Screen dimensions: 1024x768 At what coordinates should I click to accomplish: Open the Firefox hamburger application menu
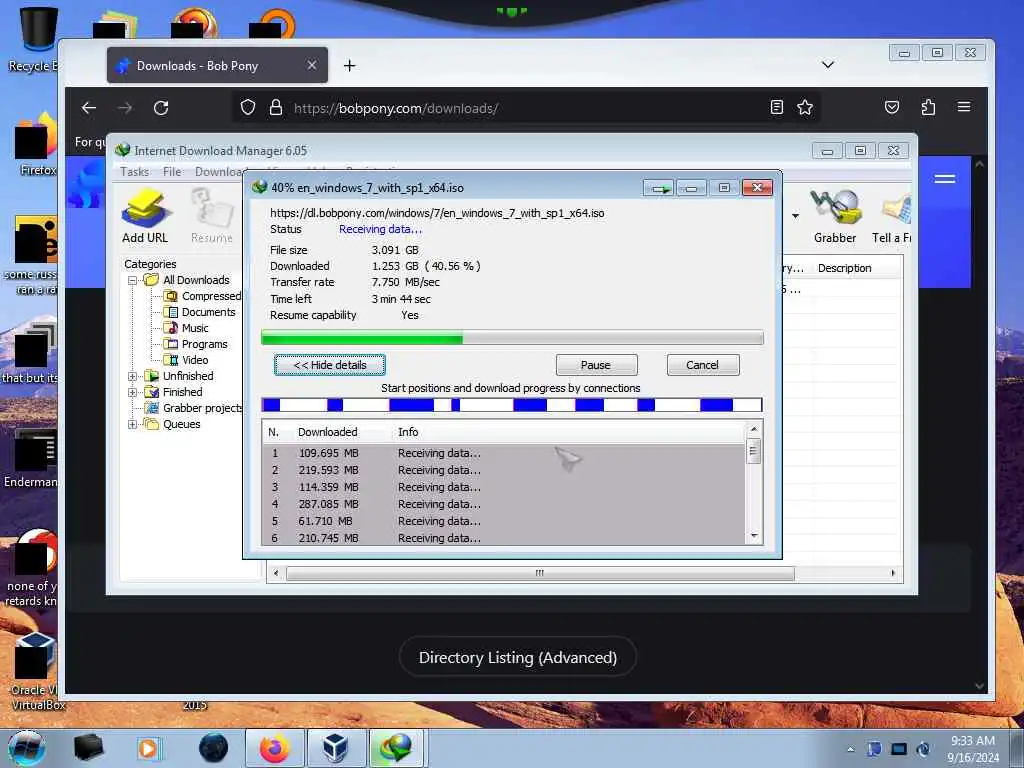pos(964,107)
